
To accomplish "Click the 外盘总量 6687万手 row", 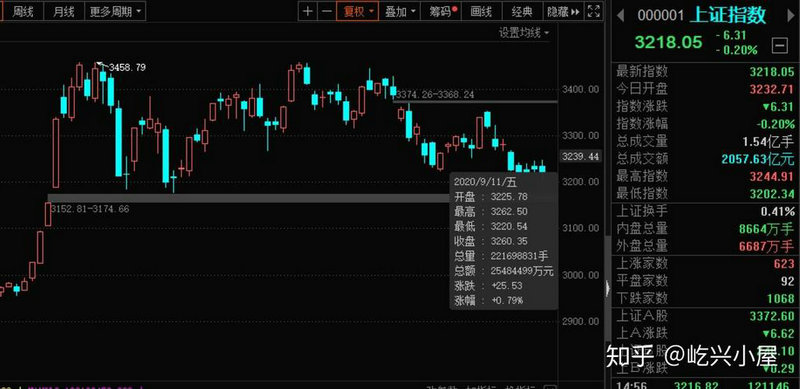I will [x=706, y=246].
